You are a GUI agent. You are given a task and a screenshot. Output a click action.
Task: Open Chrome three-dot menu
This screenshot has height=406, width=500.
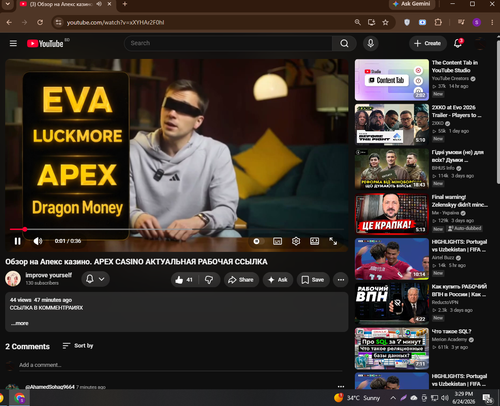[492, 22]
